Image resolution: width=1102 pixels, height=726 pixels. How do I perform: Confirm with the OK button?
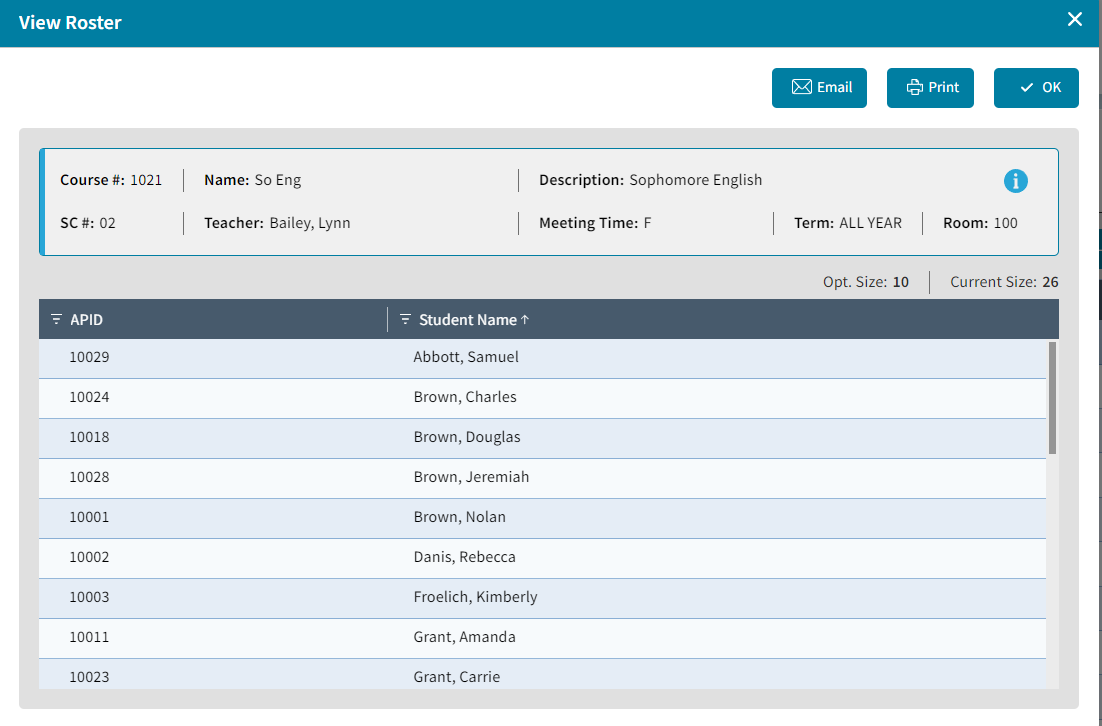click(x=1036, y=88)
